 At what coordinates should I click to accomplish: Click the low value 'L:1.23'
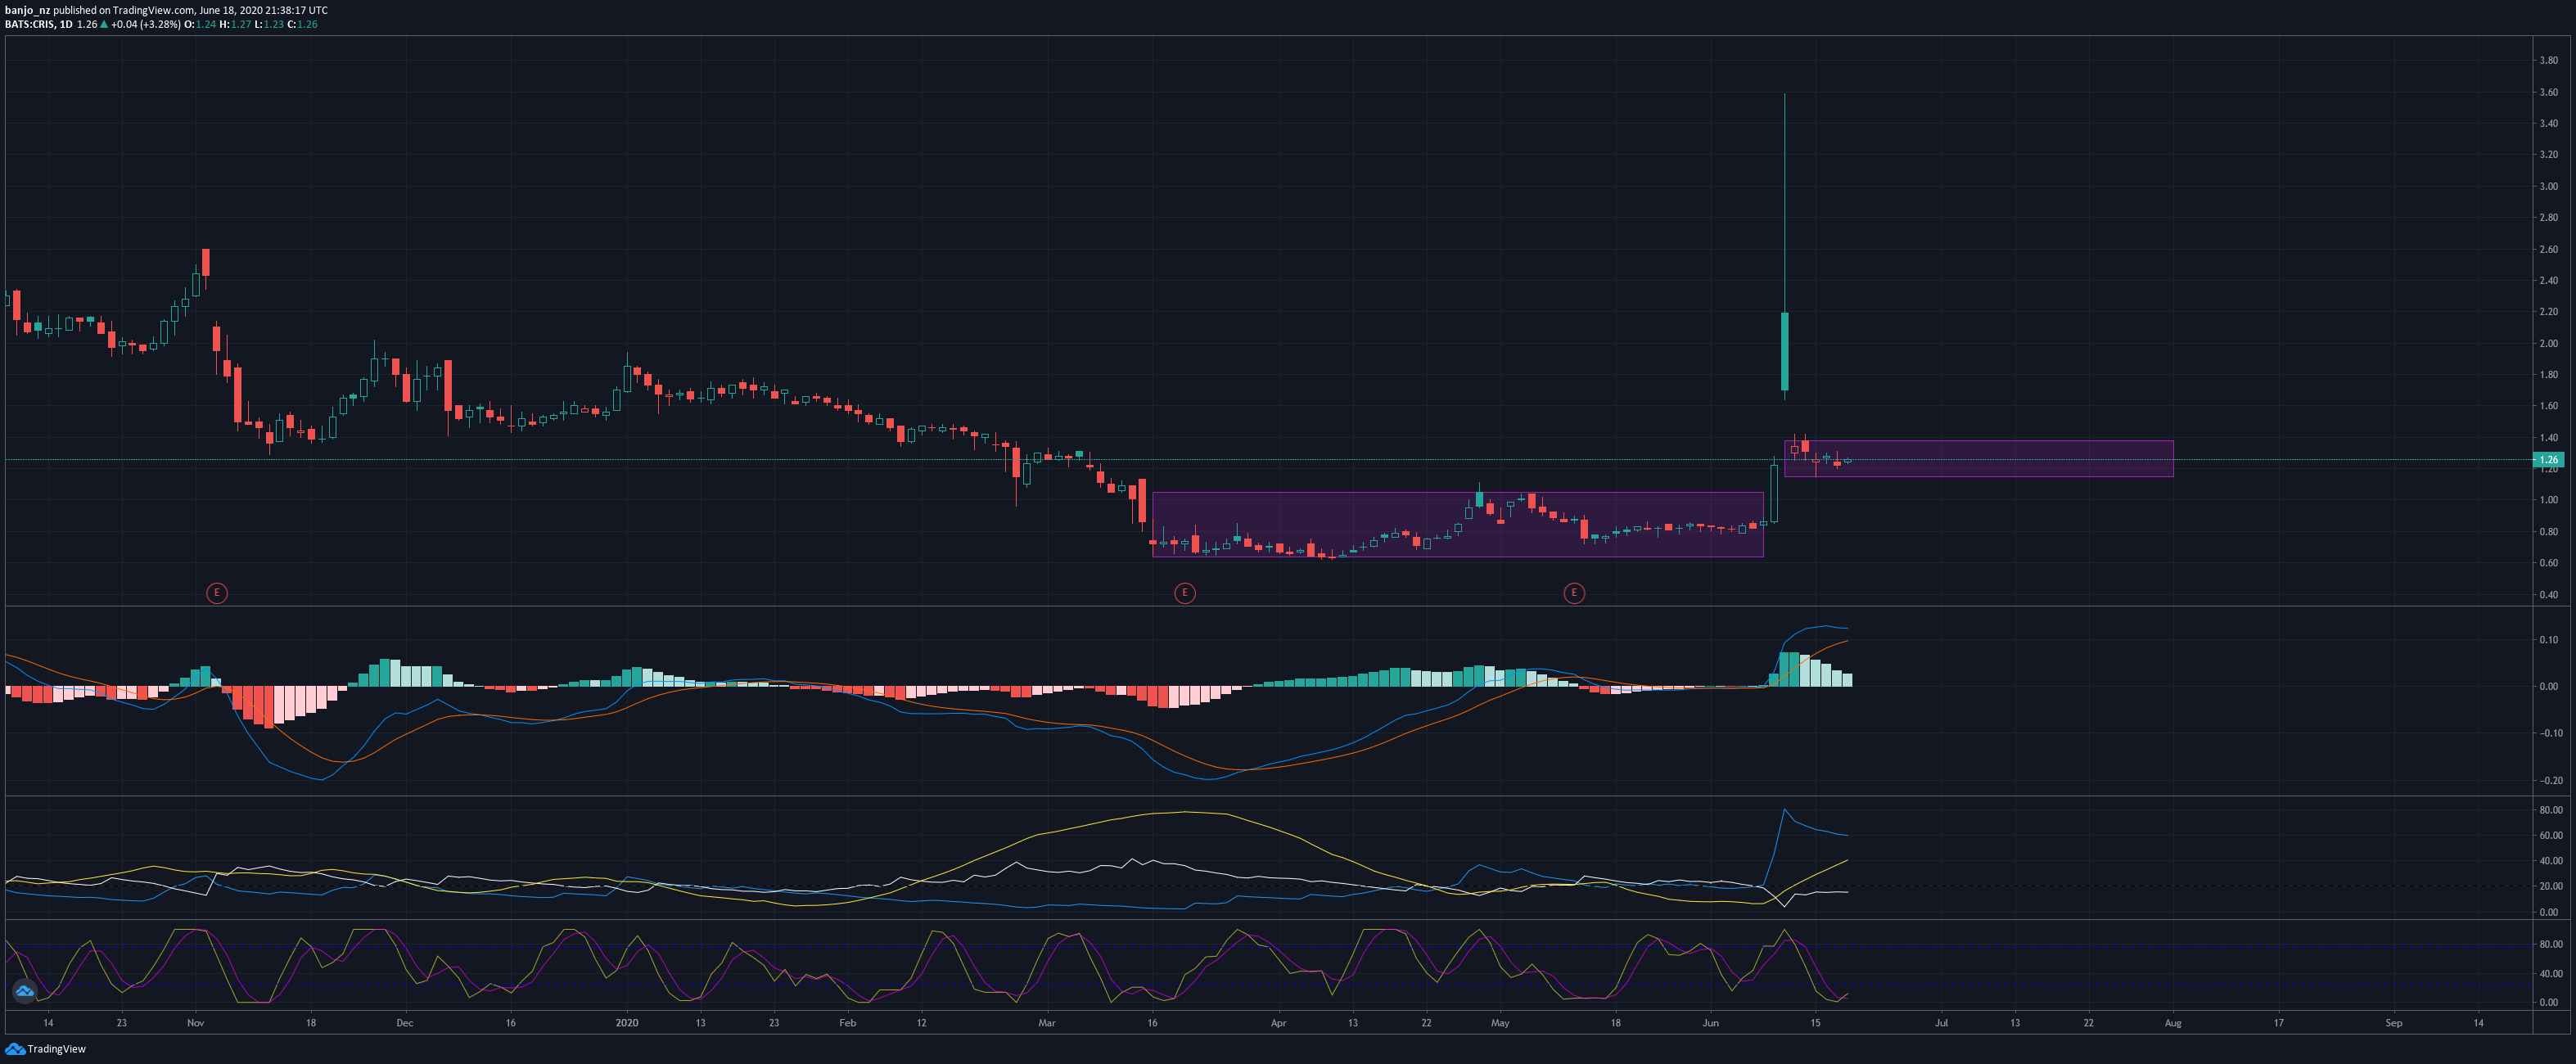click(269, 24)
